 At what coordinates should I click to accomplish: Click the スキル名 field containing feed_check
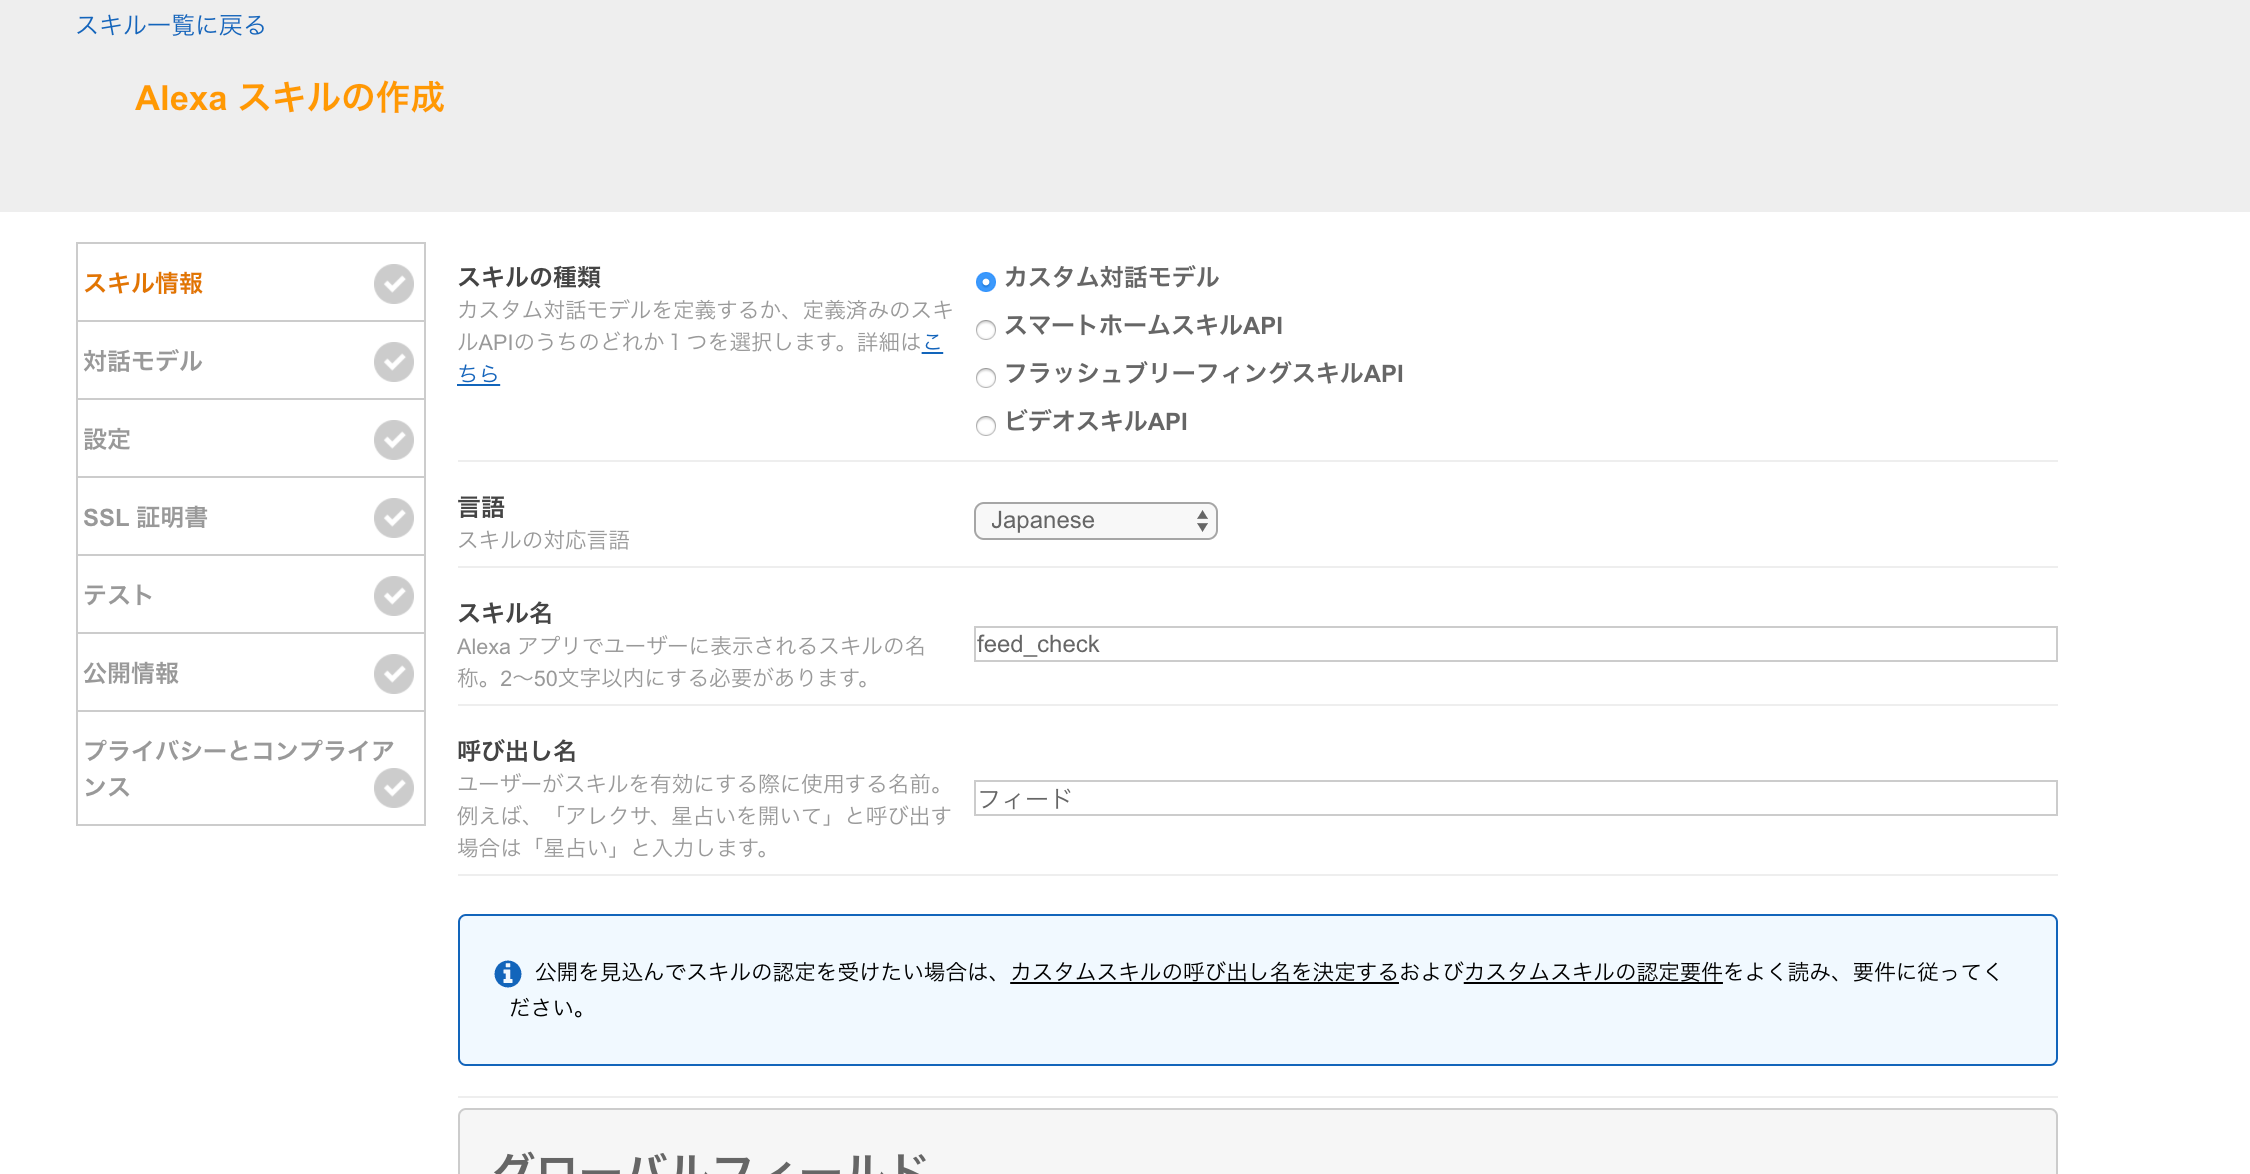1516,644
